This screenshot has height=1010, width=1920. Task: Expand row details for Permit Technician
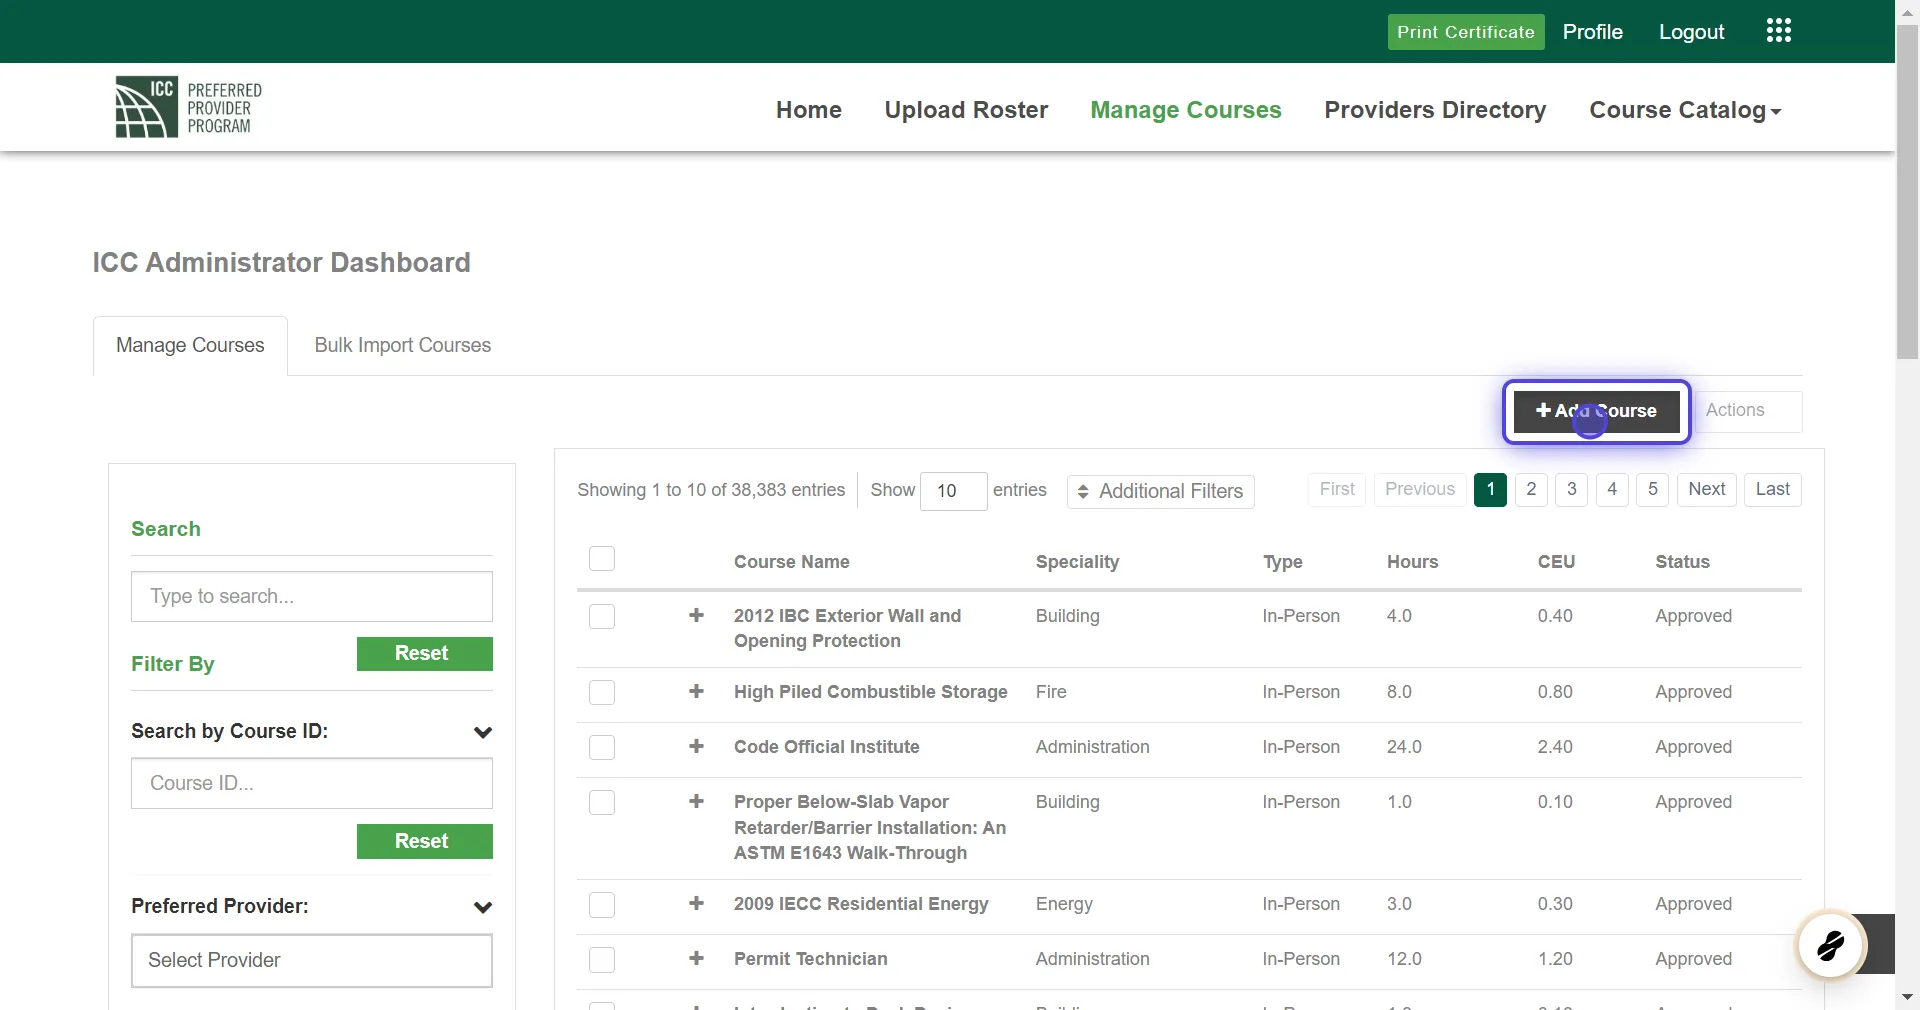(x=697, y=958)
